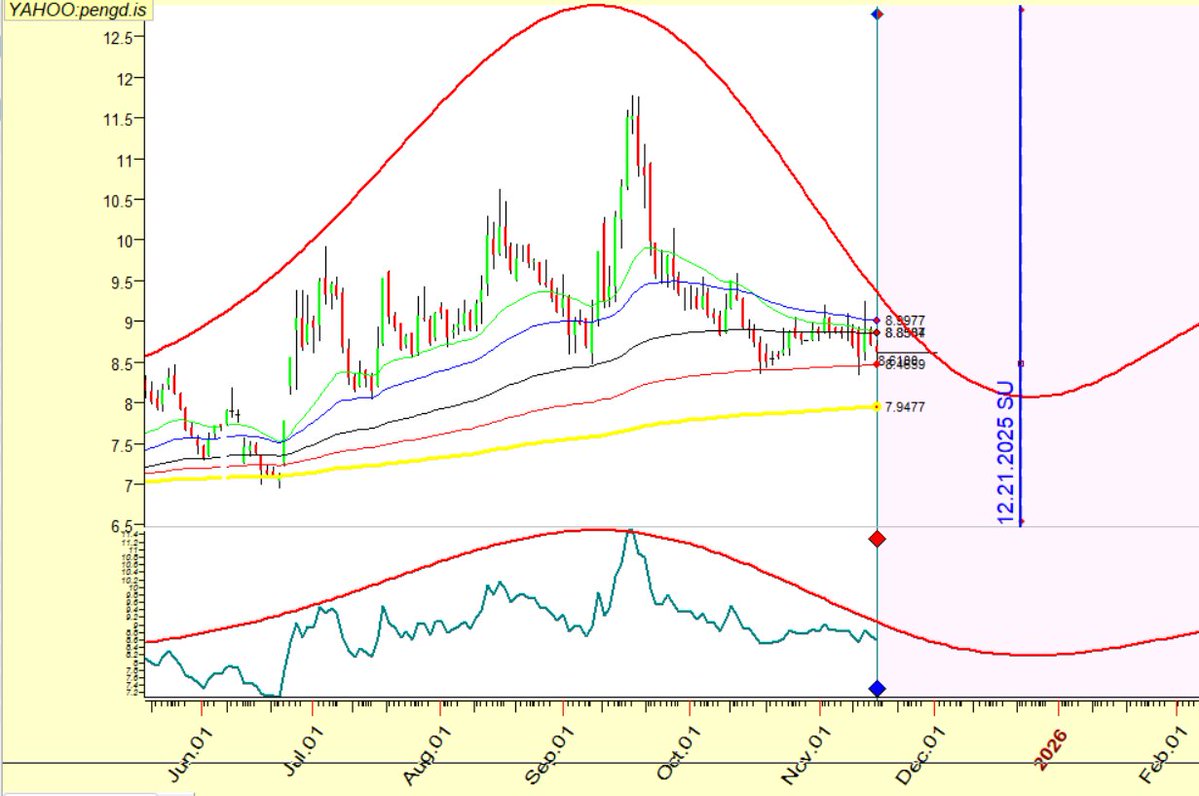Click the 8 price axis label
Image resolution: width=1199 pixels, height=796 pixels.
(x=130, y=404)
